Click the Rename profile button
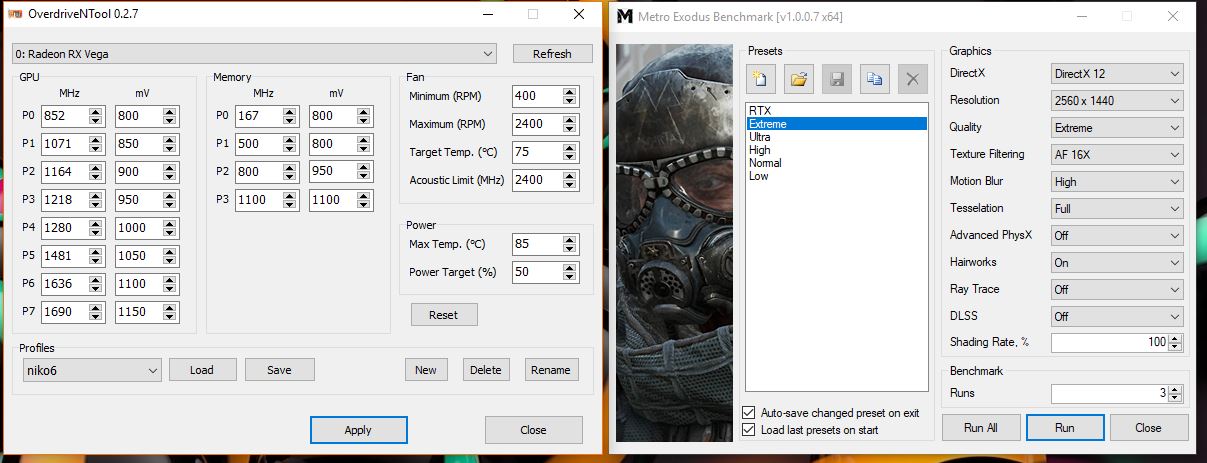Image resolution: width=1207 pixels, height=463 pixels. coord(551,370)
